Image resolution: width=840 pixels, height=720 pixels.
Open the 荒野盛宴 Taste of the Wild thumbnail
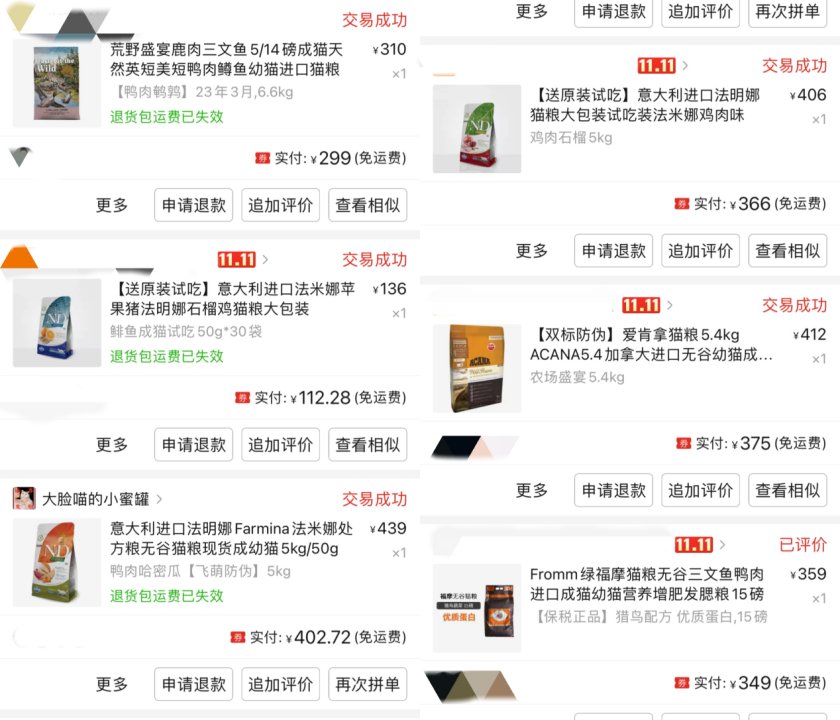(57, 83)
